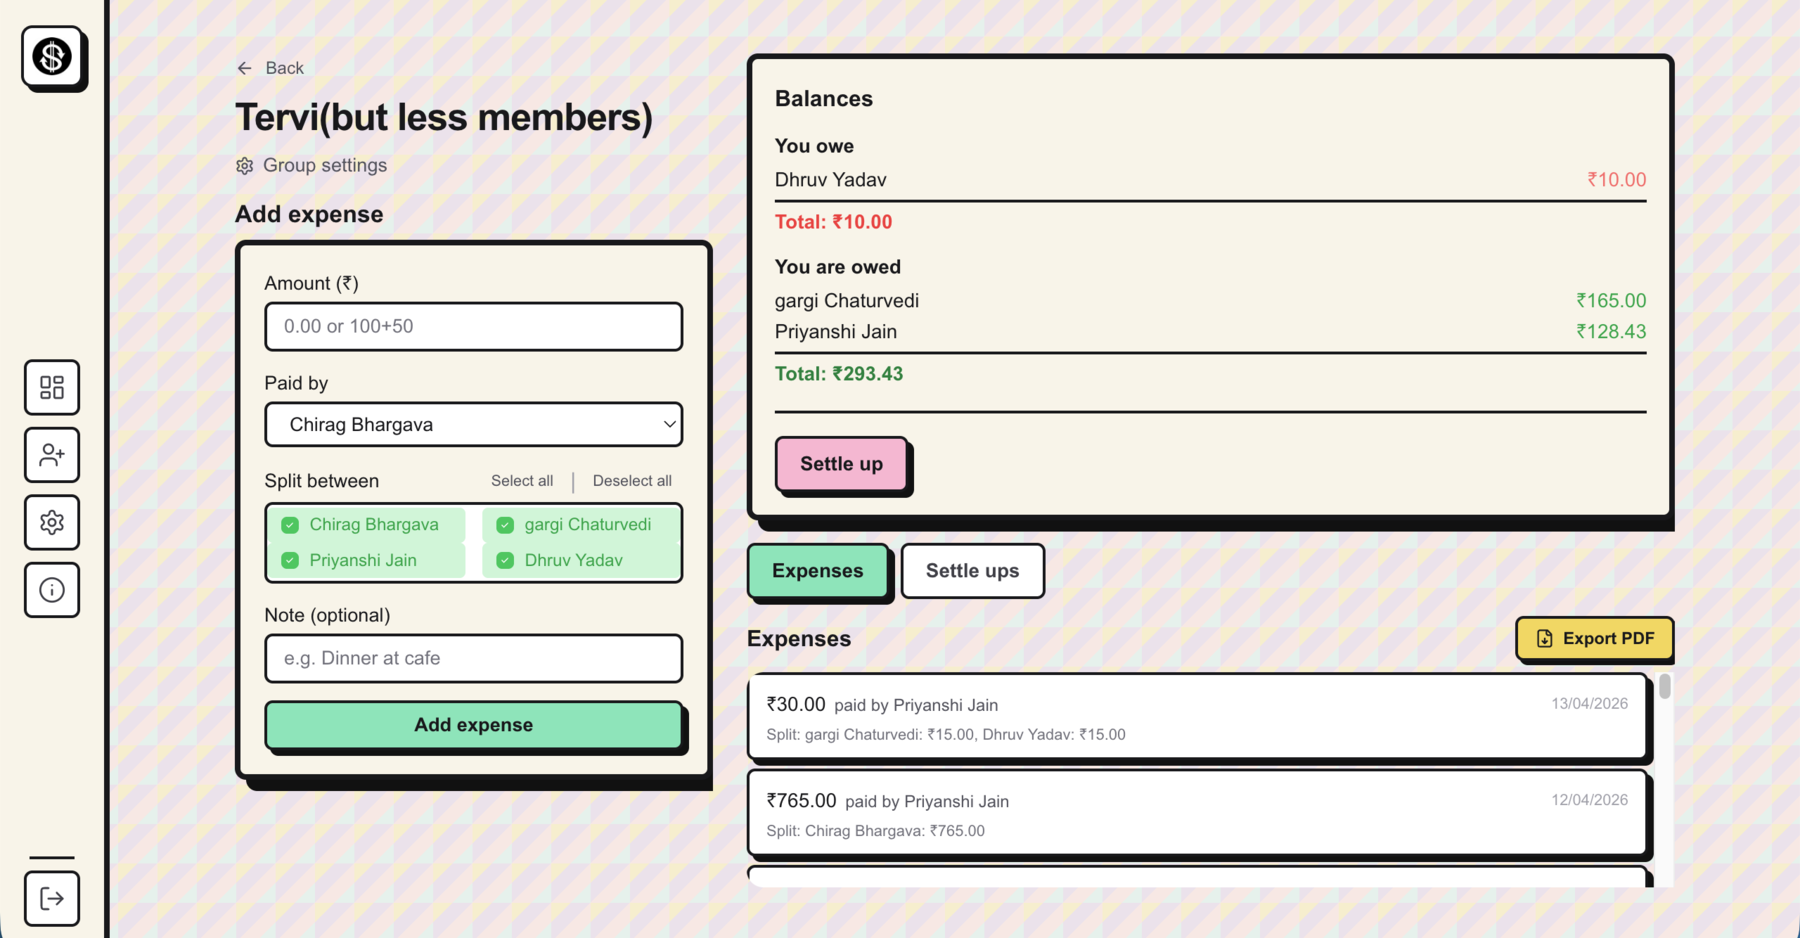
Task: Click Deselect all for split members
Action: click(x=632, y=481)
